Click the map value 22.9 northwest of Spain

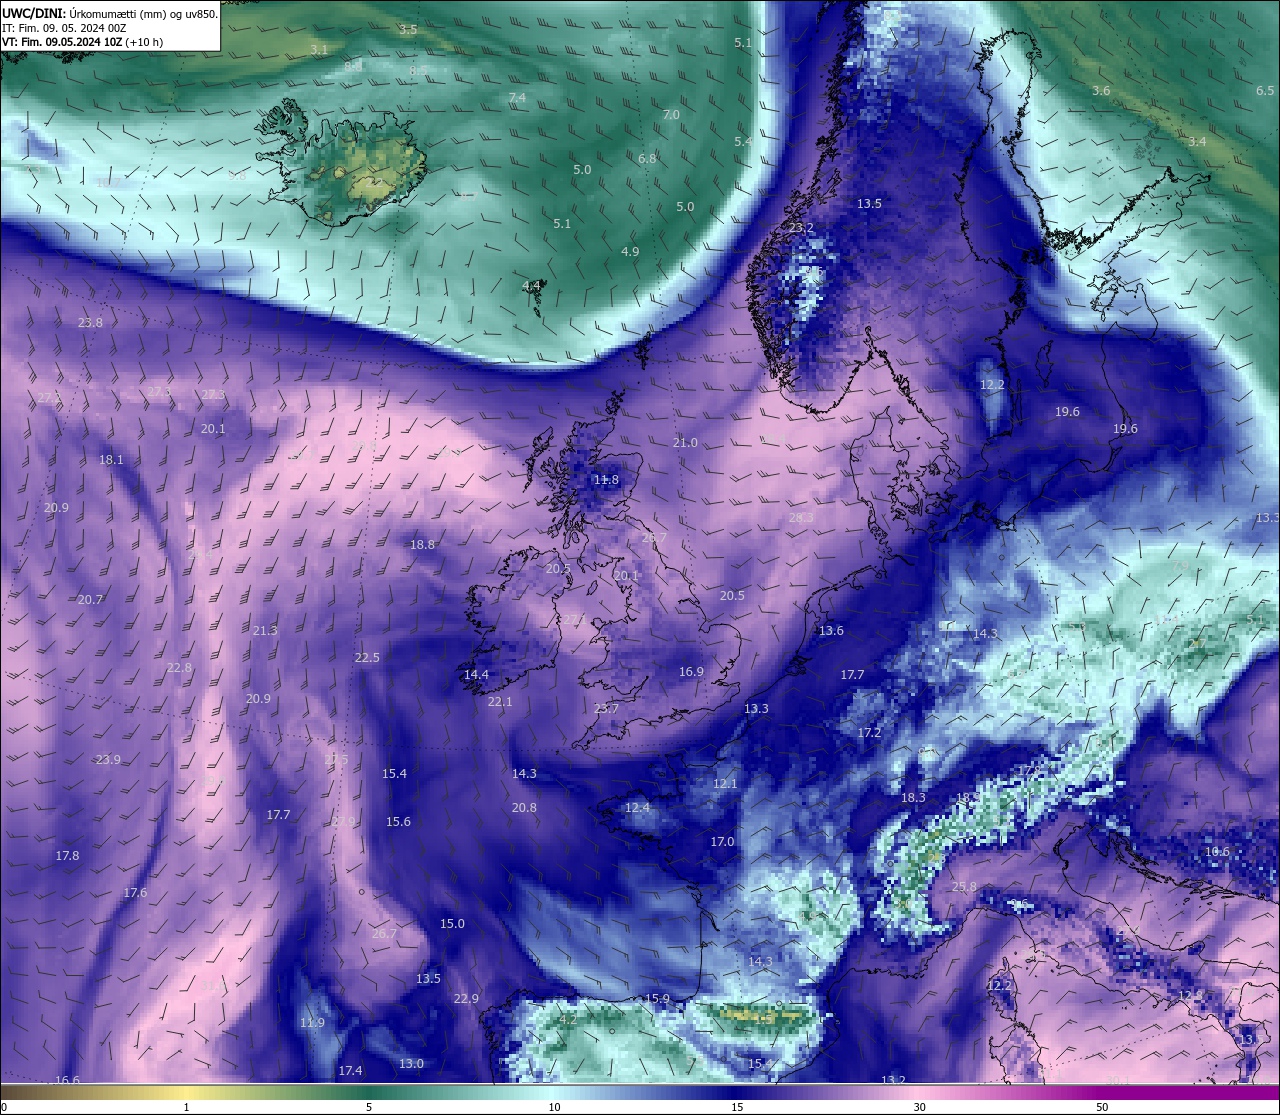click(x=466, y=998)
